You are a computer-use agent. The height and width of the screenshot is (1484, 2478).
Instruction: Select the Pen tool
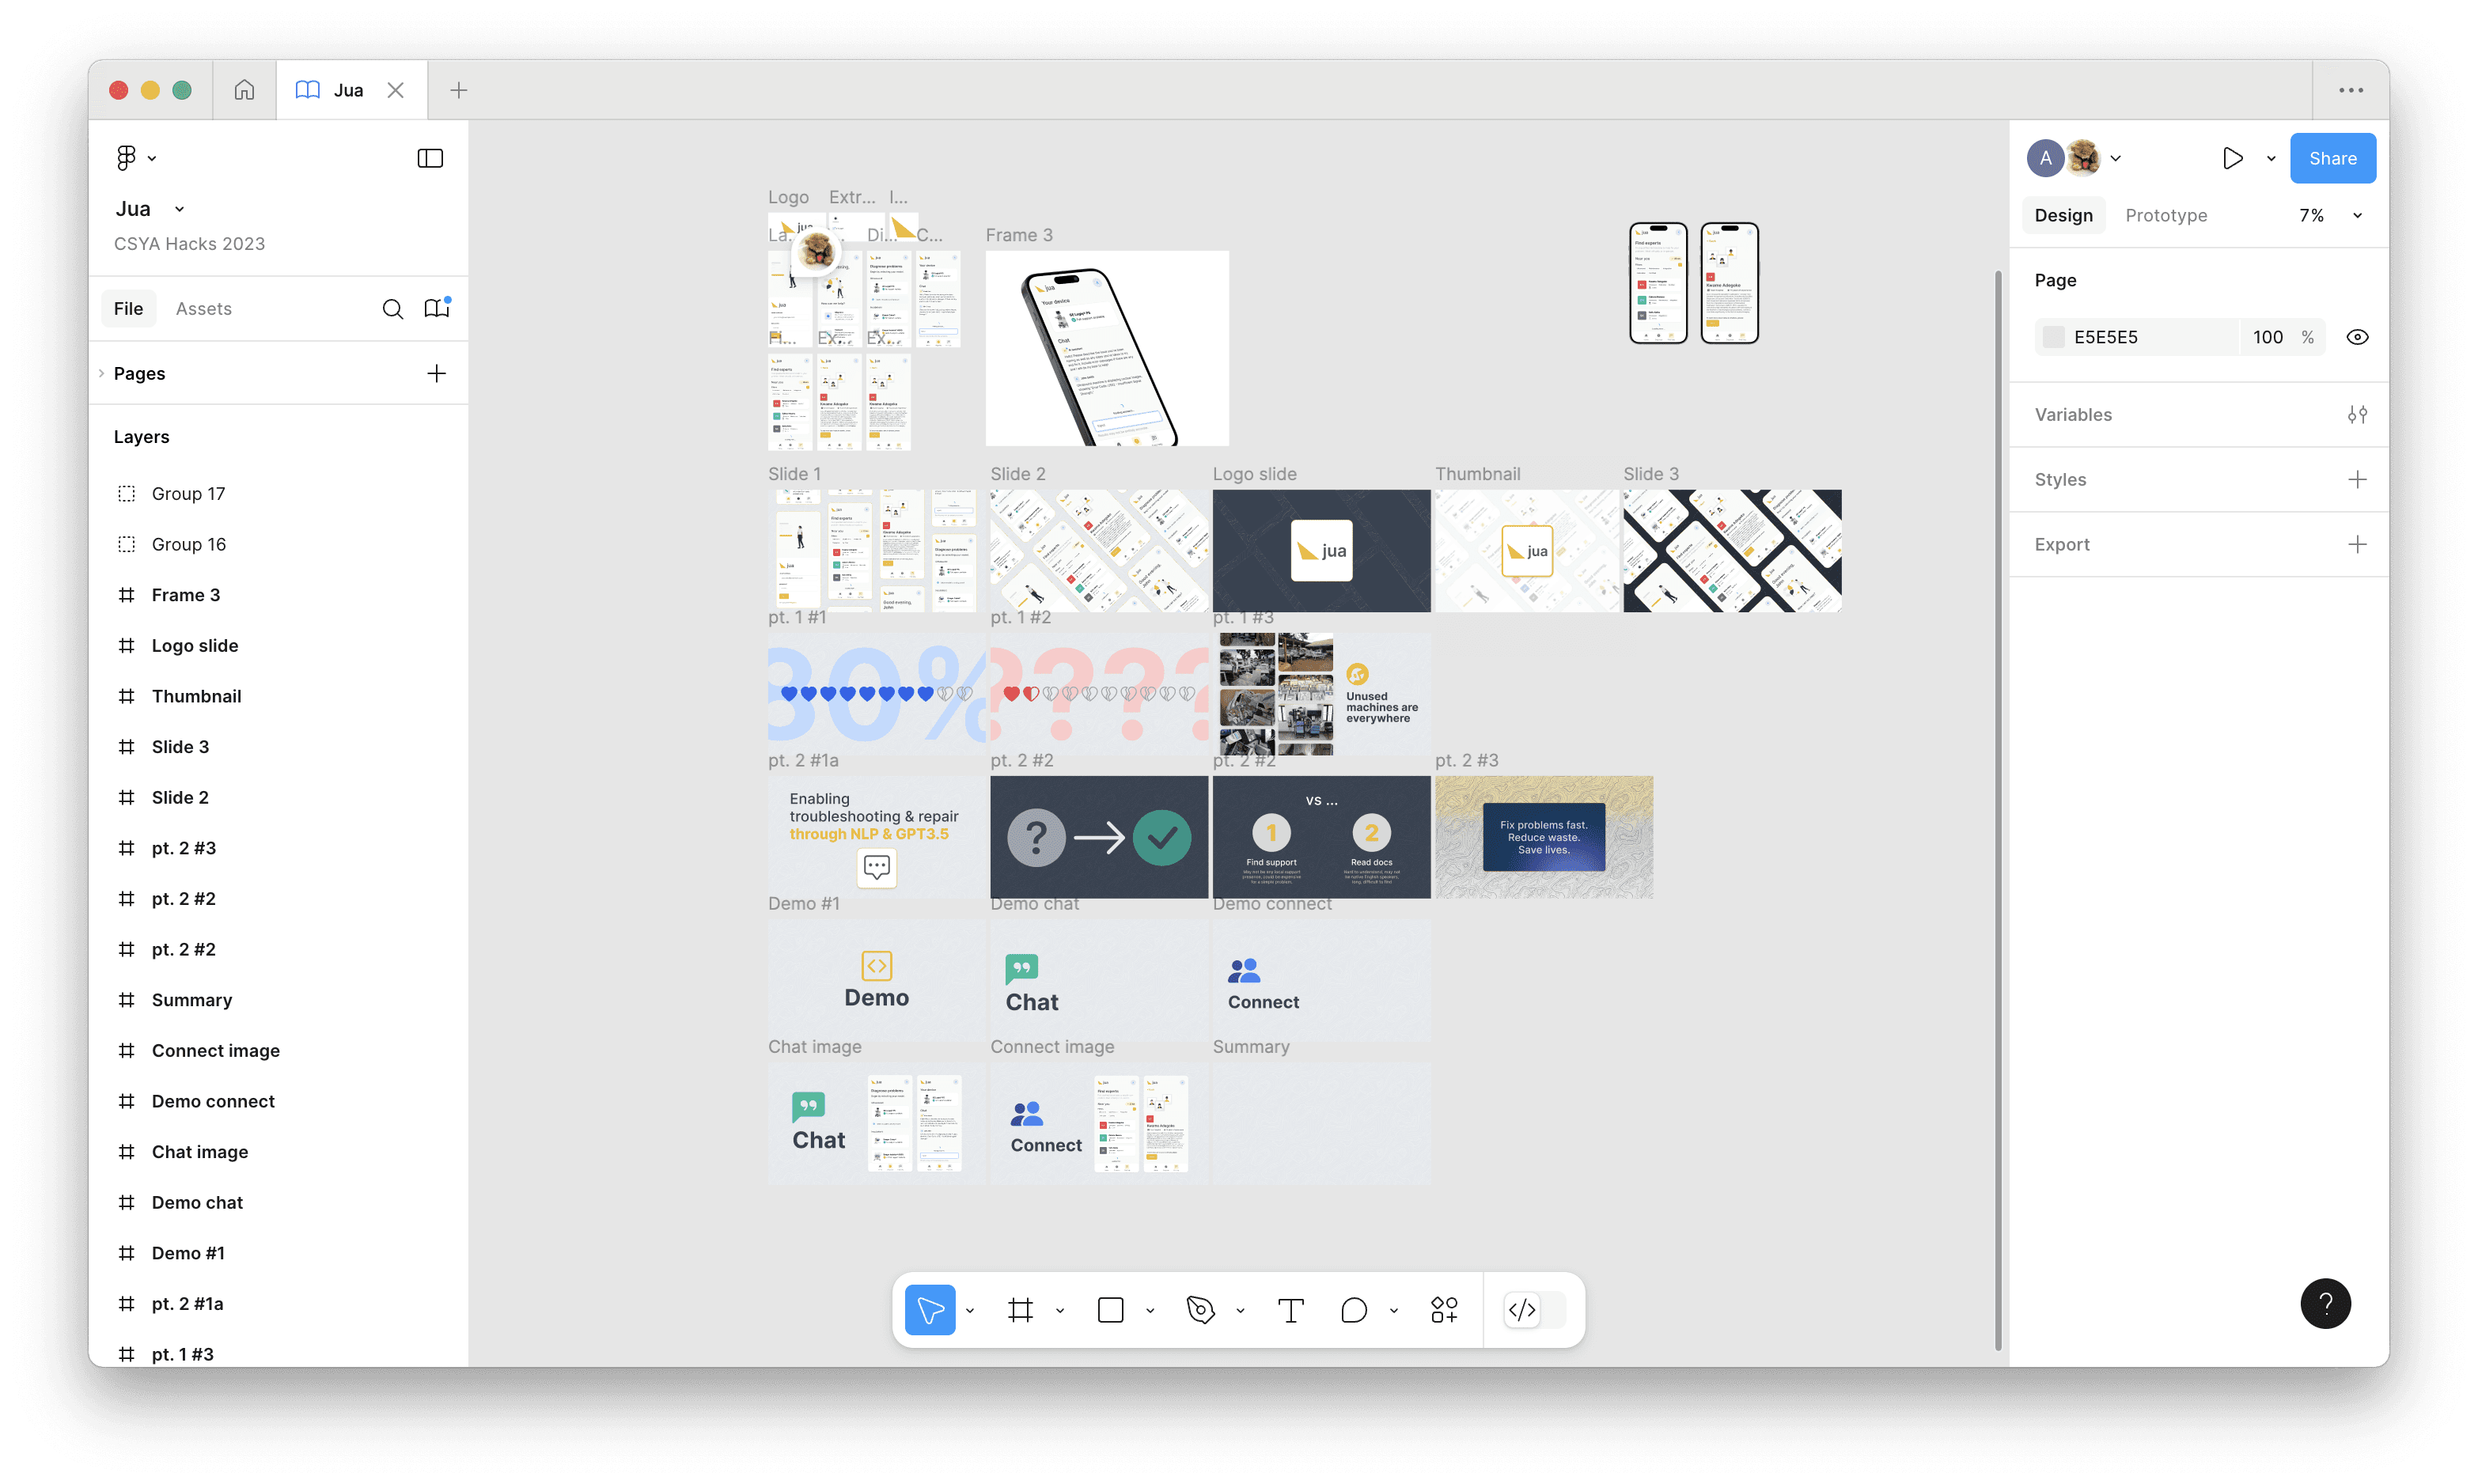pos(1200,1310)
